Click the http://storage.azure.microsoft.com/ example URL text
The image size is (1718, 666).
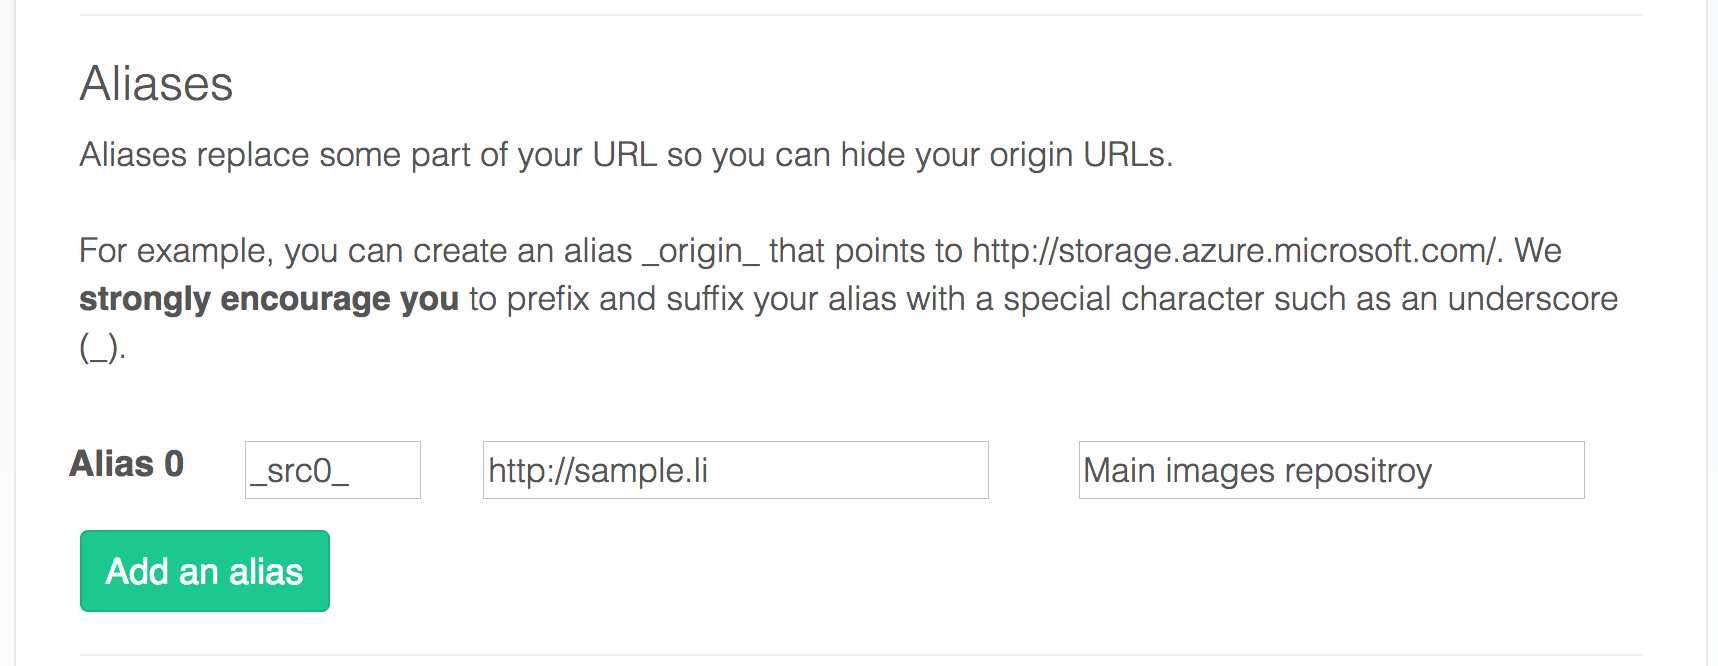pos(1236,251)
